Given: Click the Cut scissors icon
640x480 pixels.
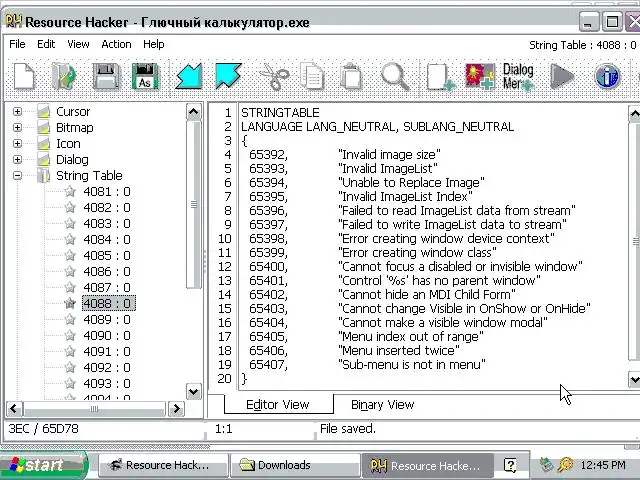Looking at the screenshot, I should (x=274, y=76).
